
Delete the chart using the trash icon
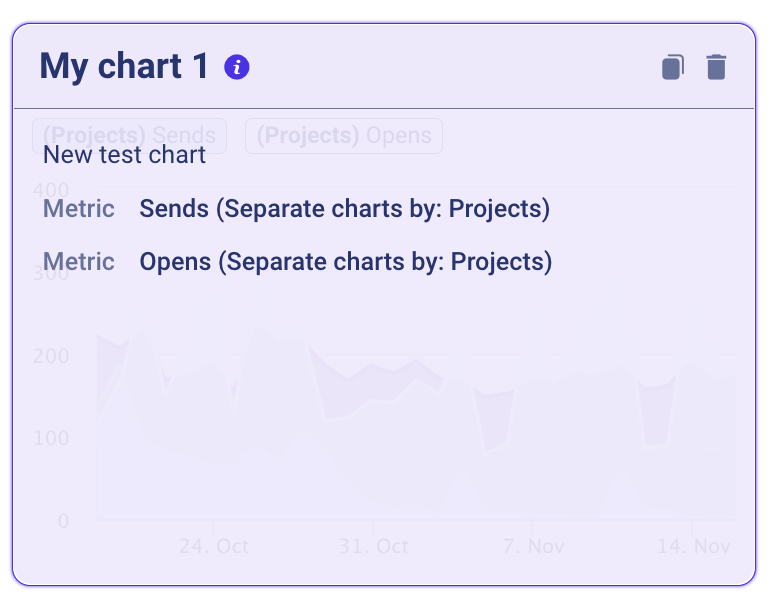pos(716,67)
